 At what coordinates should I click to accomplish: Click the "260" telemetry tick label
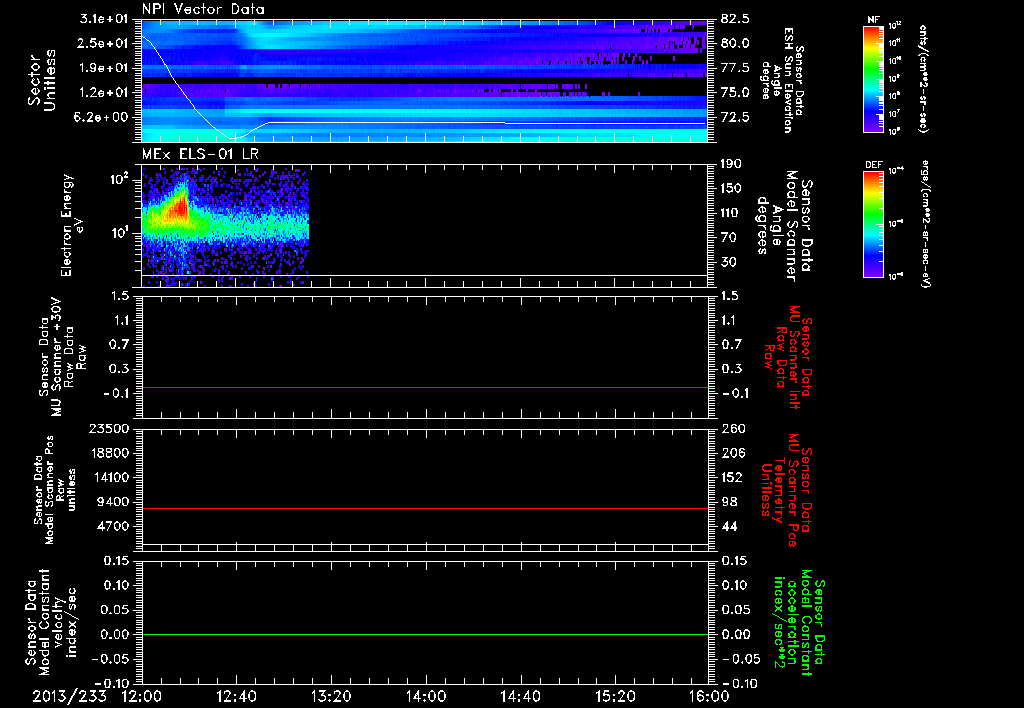[733, 428]
